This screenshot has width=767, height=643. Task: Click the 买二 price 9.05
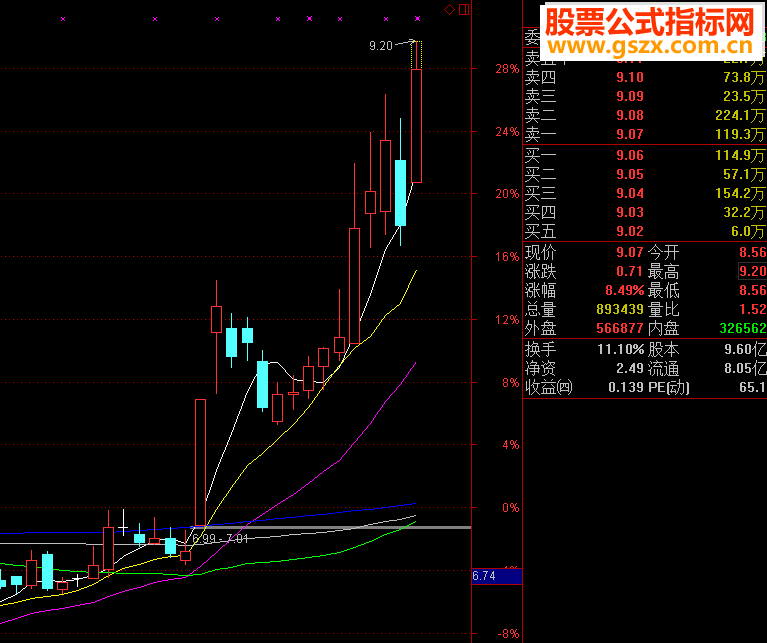630,175
